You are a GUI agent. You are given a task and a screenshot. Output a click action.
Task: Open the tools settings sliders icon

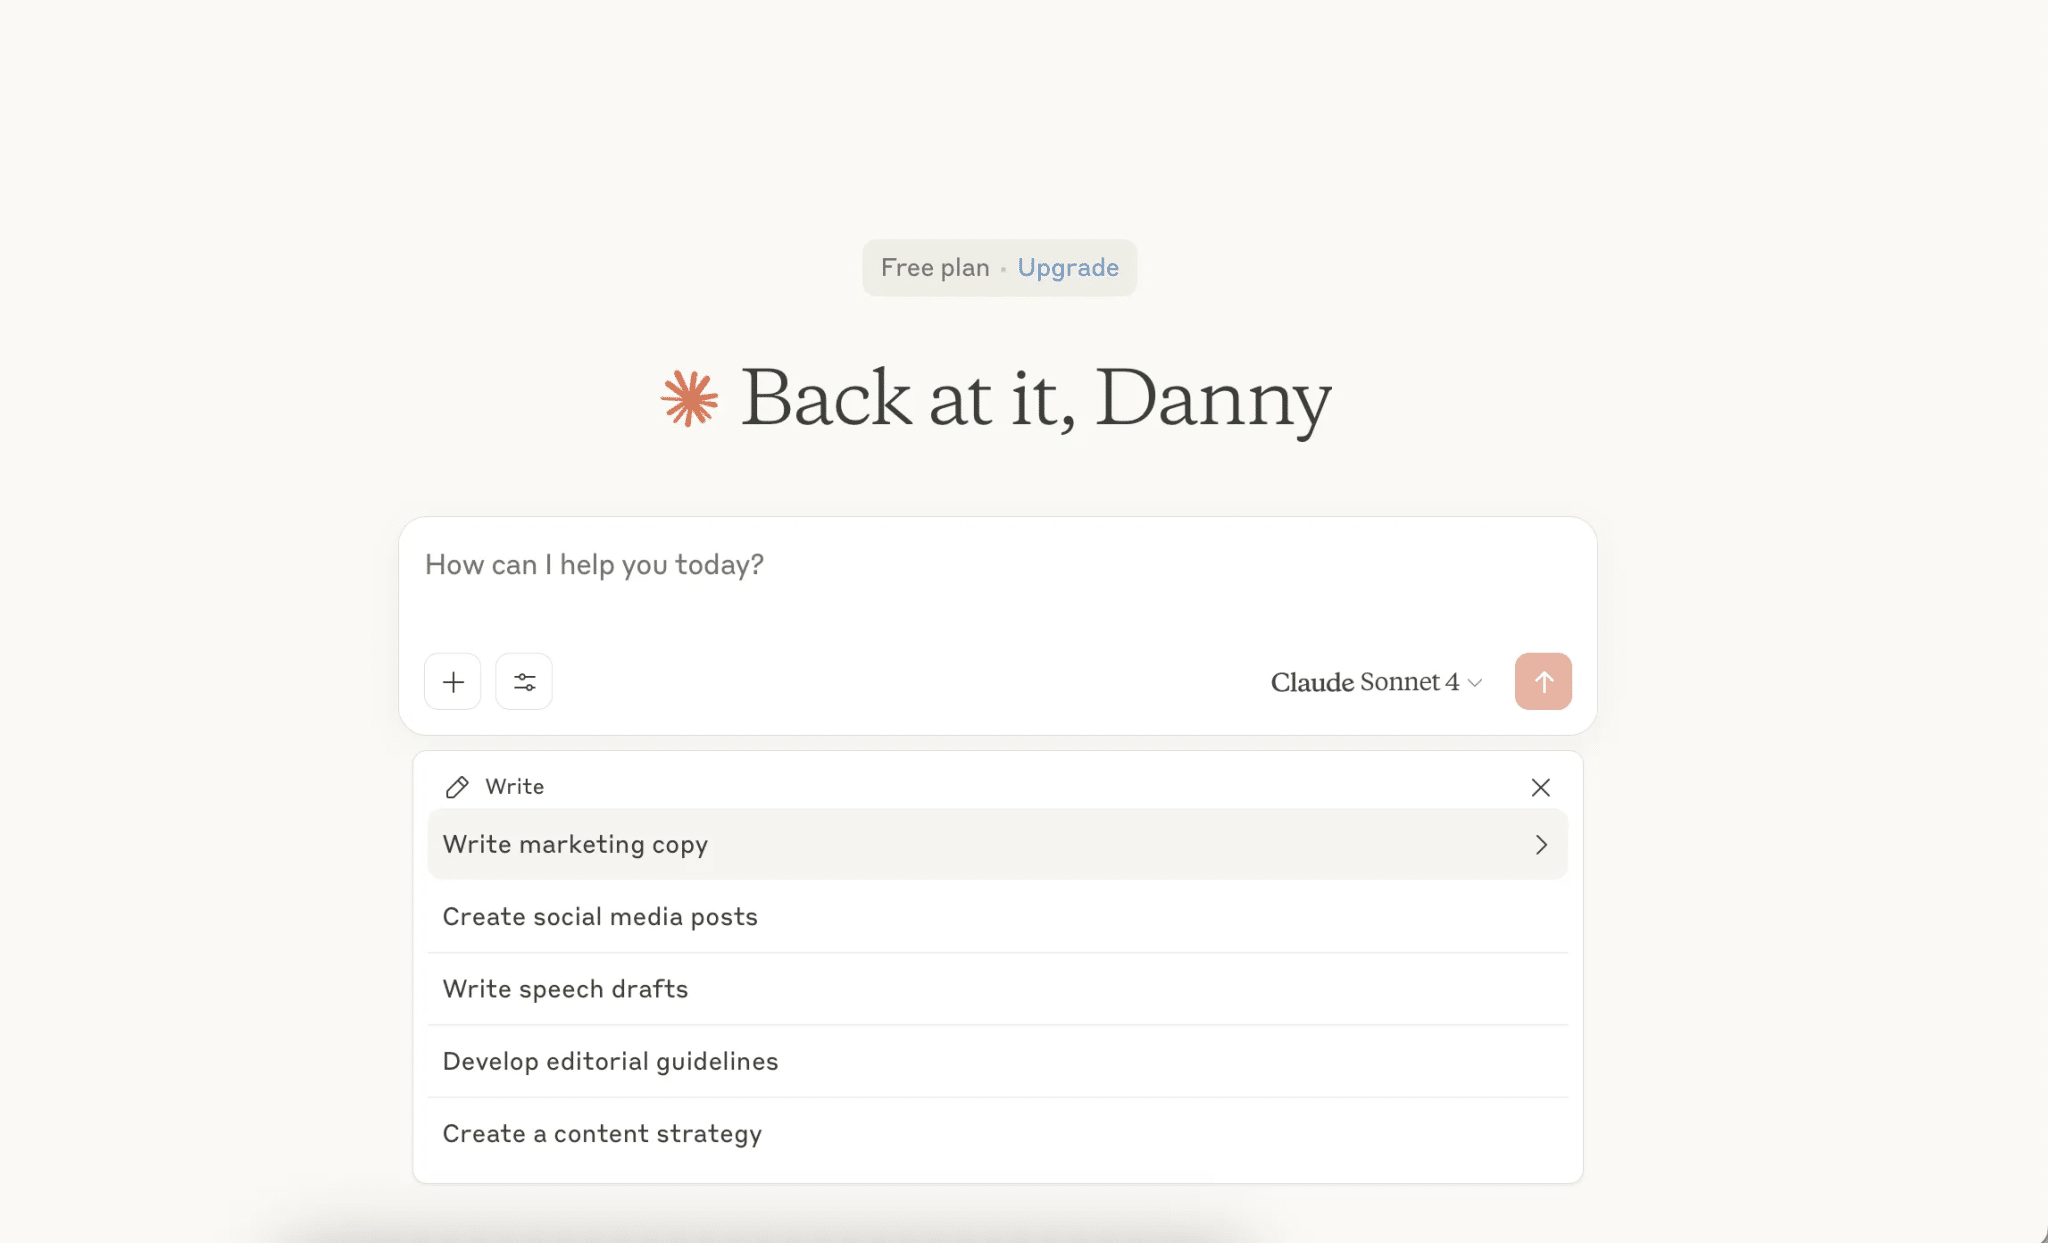524,681
